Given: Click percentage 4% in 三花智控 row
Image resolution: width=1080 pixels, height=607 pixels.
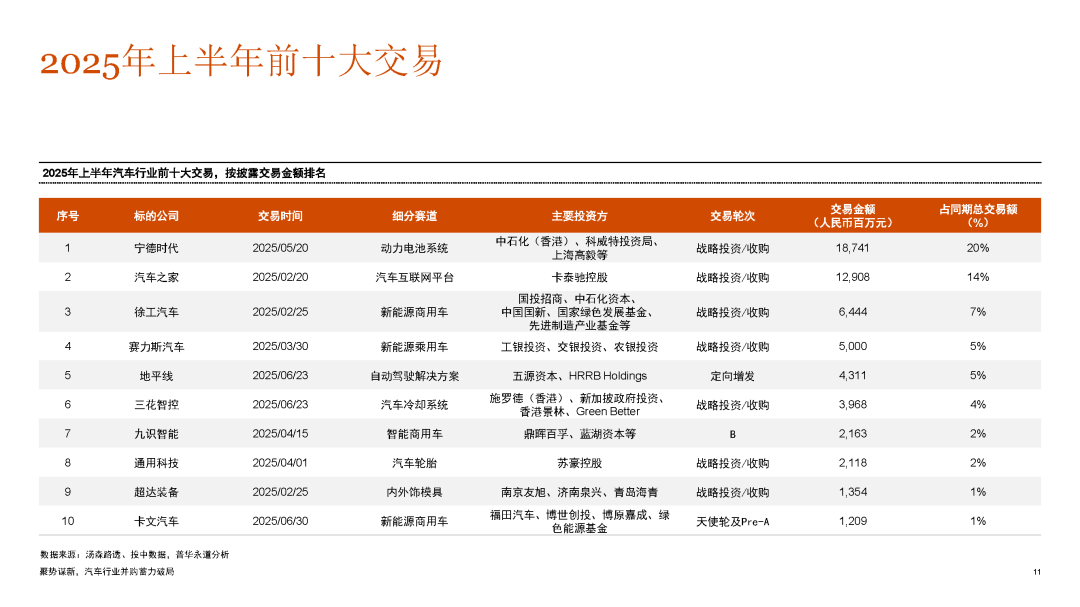Looking at the screenshot, I should (978, 404).
